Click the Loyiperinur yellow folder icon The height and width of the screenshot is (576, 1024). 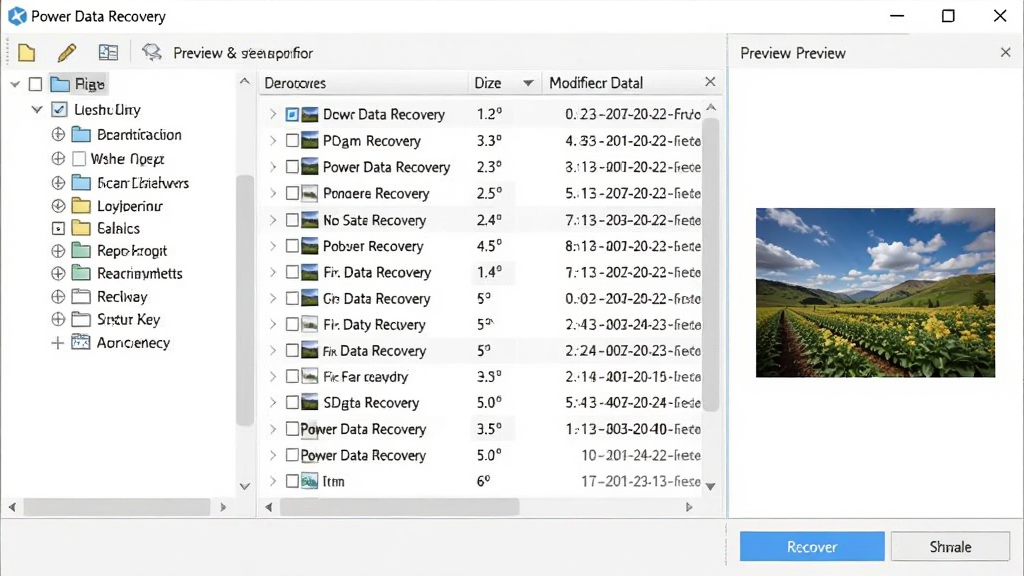81,206
